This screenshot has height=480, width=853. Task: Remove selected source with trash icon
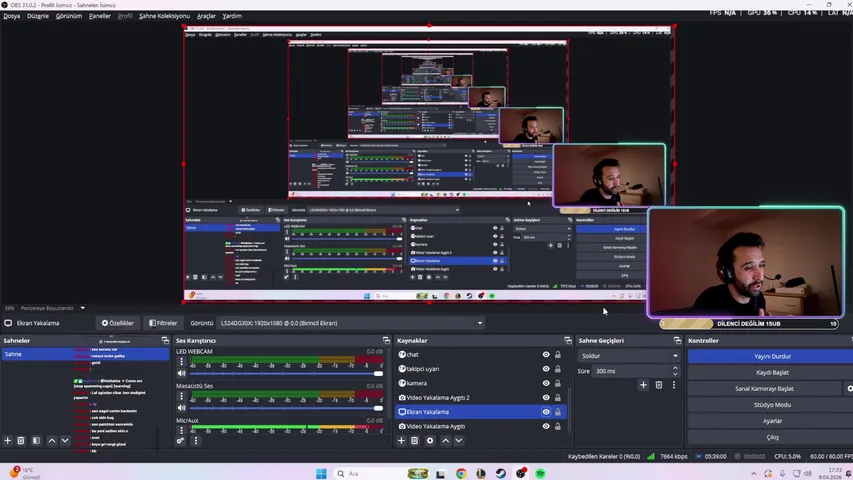pyautogui.click(x=415, y=440)
